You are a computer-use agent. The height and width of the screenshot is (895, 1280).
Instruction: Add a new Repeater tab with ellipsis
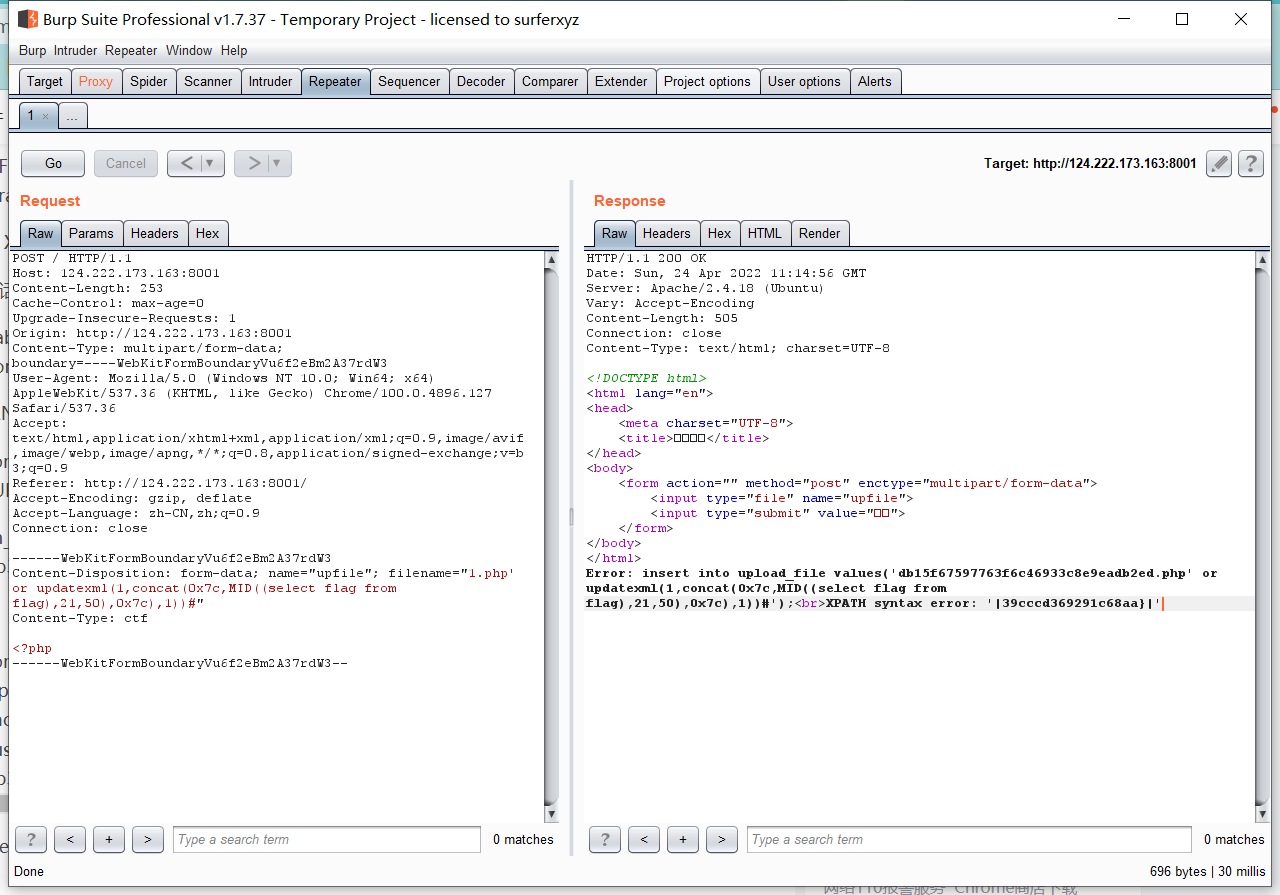[x=72, y=116]
